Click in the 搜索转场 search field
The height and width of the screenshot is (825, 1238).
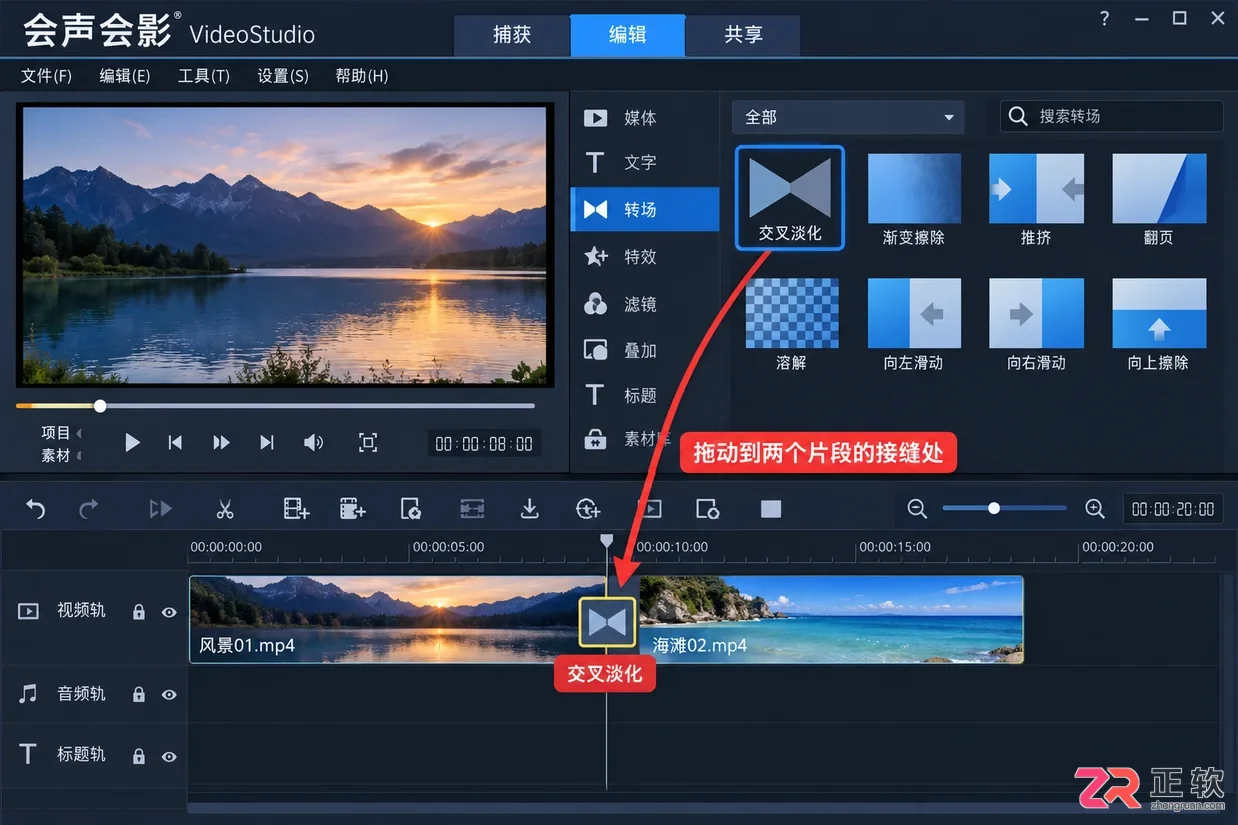[1112, 116]
